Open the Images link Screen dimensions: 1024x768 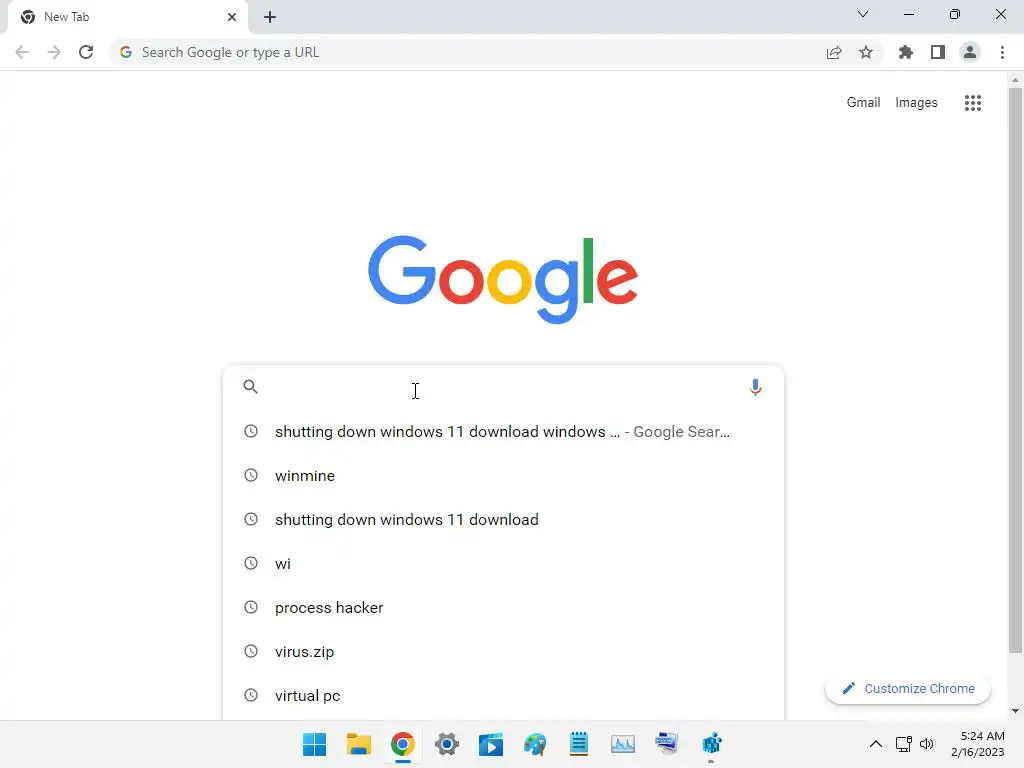point(916,103)
